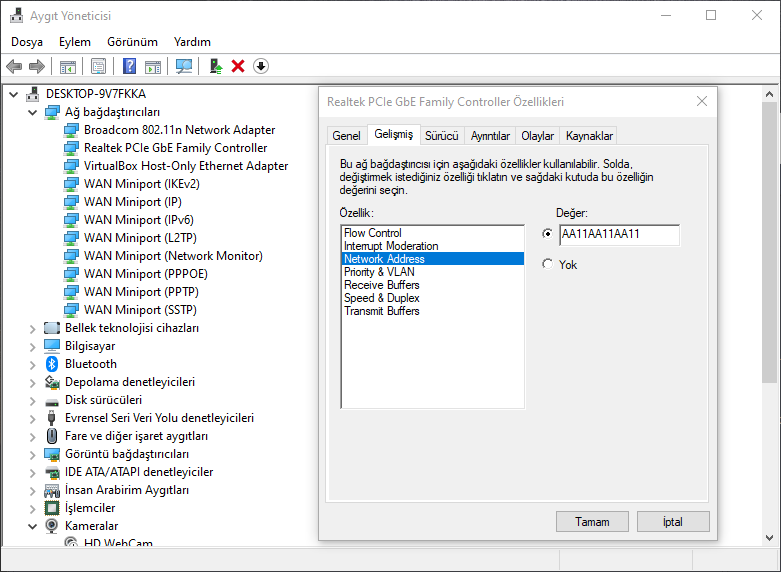Click the Realtek PCIe GbE Controller icon
781x572 pixels.
[x=71, y=148]
